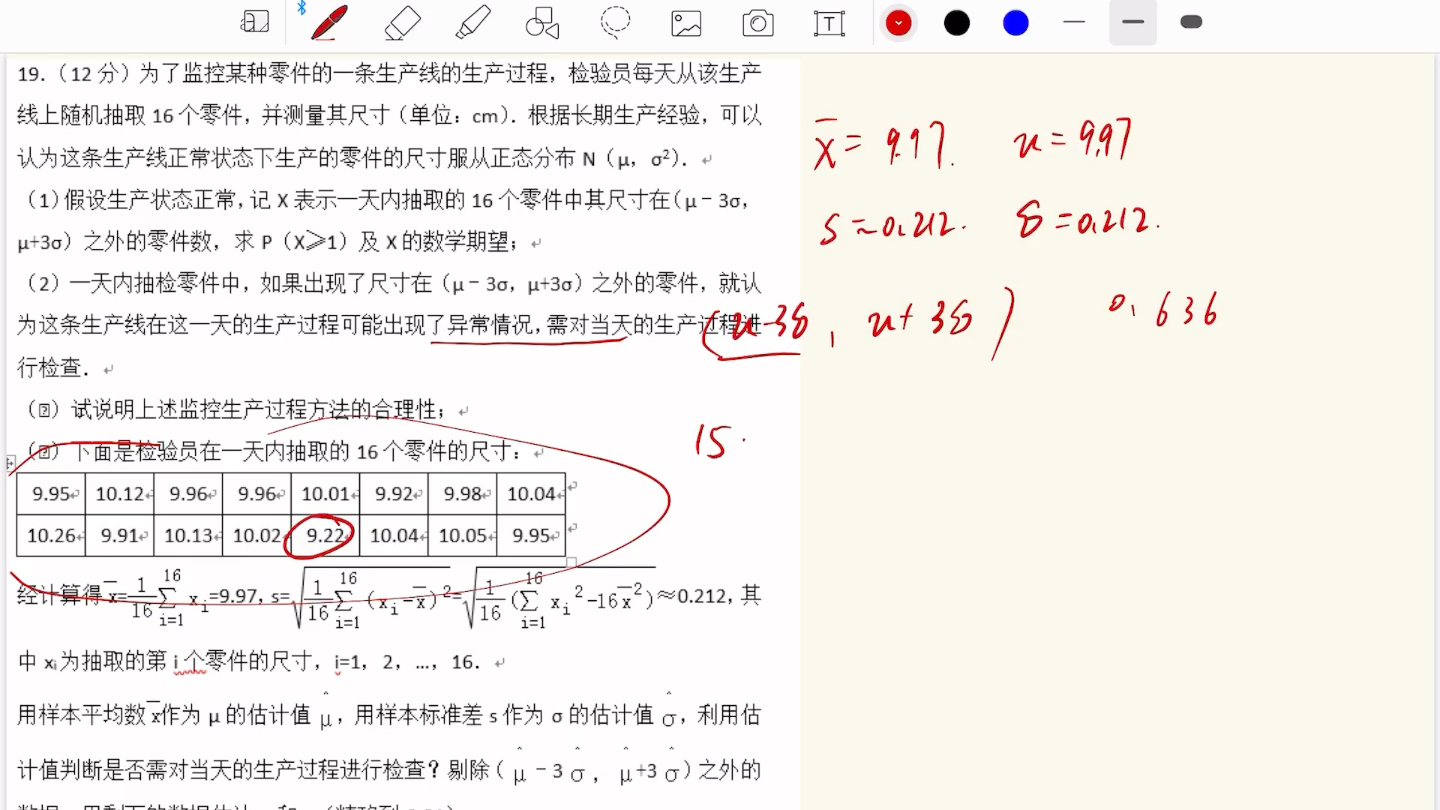Open the camera tool

click(758, 23)
